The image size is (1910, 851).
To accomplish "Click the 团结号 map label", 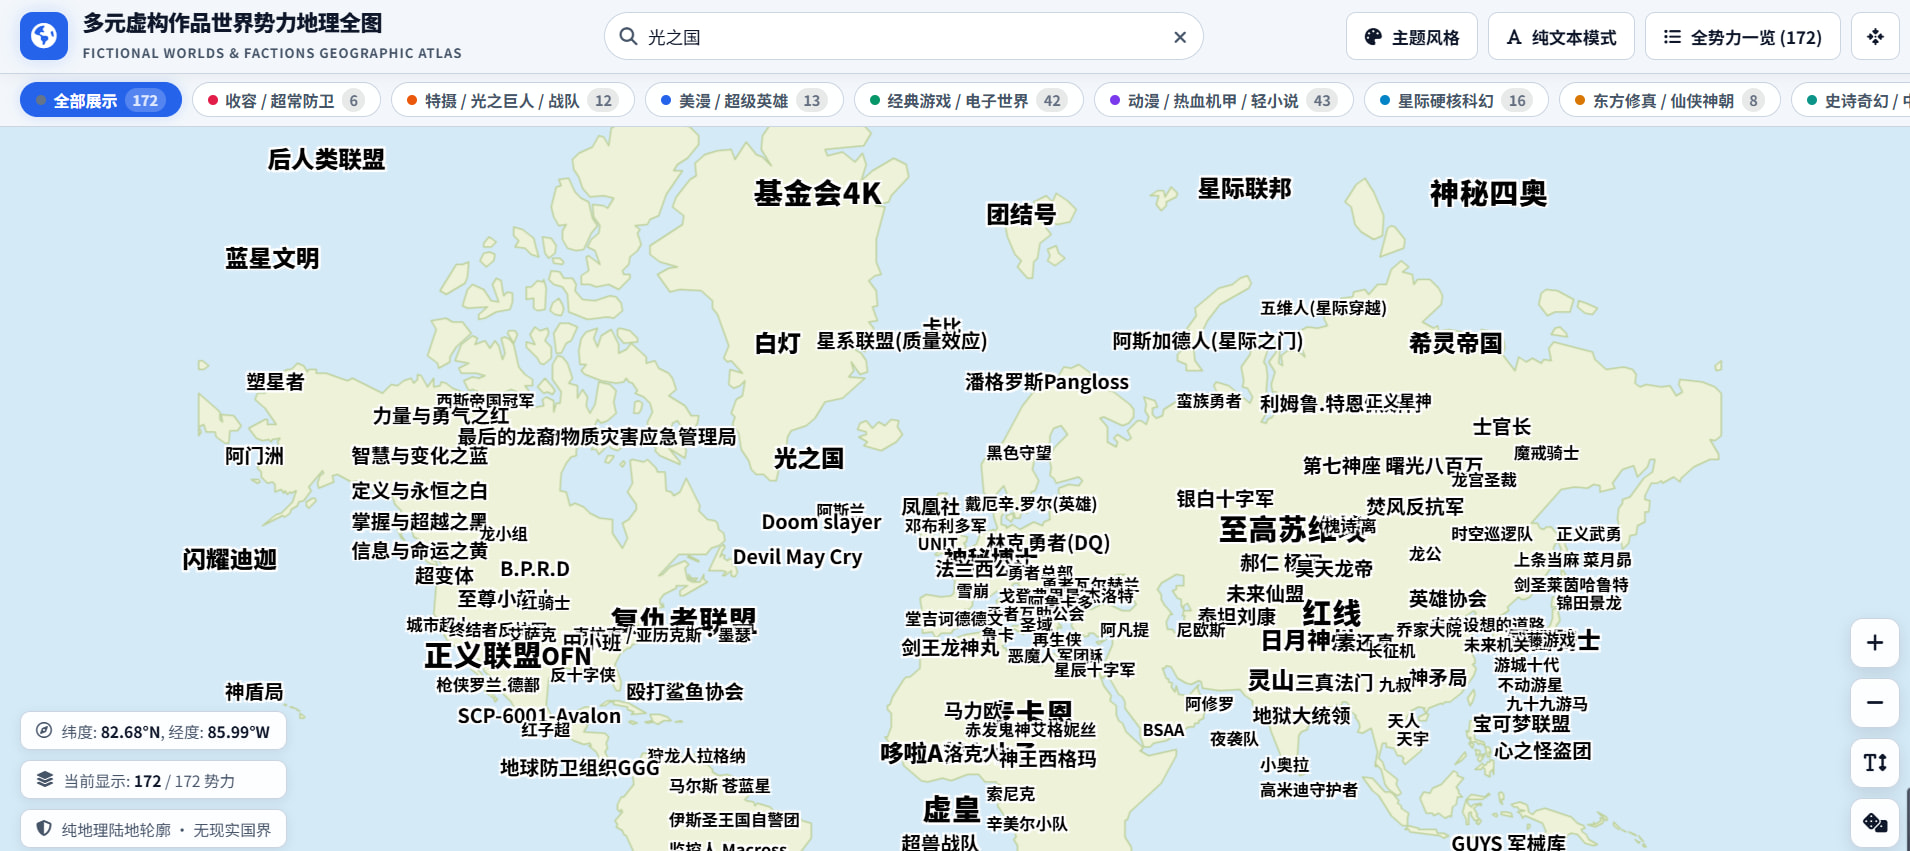I will point(1021,214).
